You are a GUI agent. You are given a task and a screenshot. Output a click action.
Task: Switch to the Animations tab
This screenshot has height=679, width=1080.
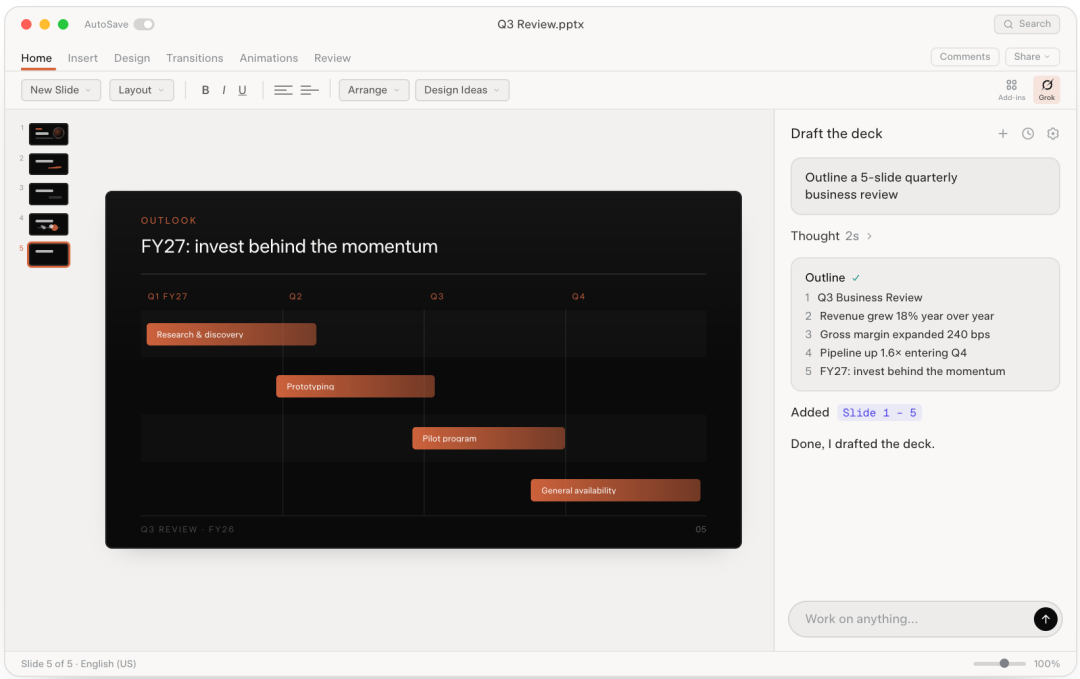pyautogui.click(x=269, y=58)
